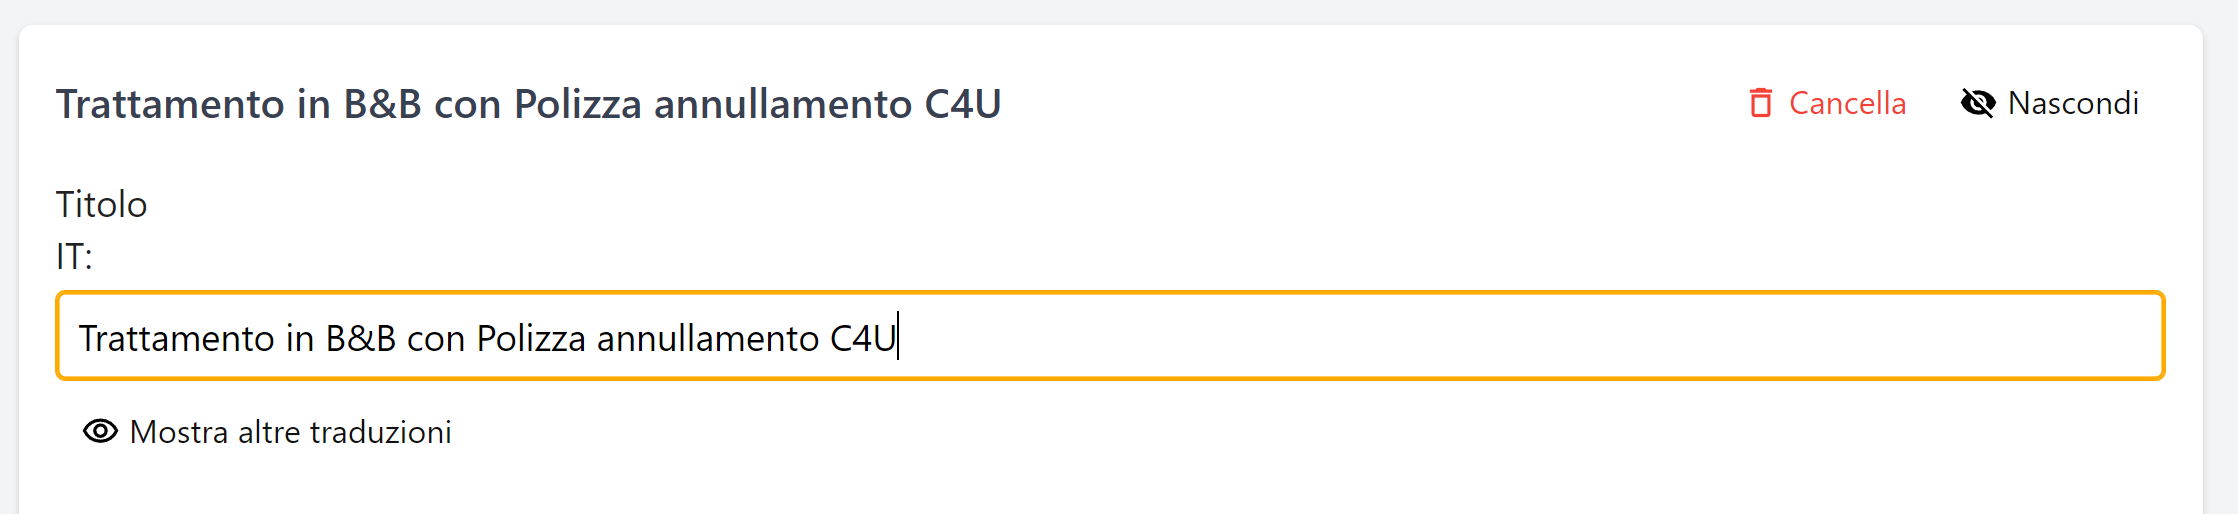This screenshot has width=2238, height=514.
Task: Click B&B inside the title text field
Action: pos(360,339)
